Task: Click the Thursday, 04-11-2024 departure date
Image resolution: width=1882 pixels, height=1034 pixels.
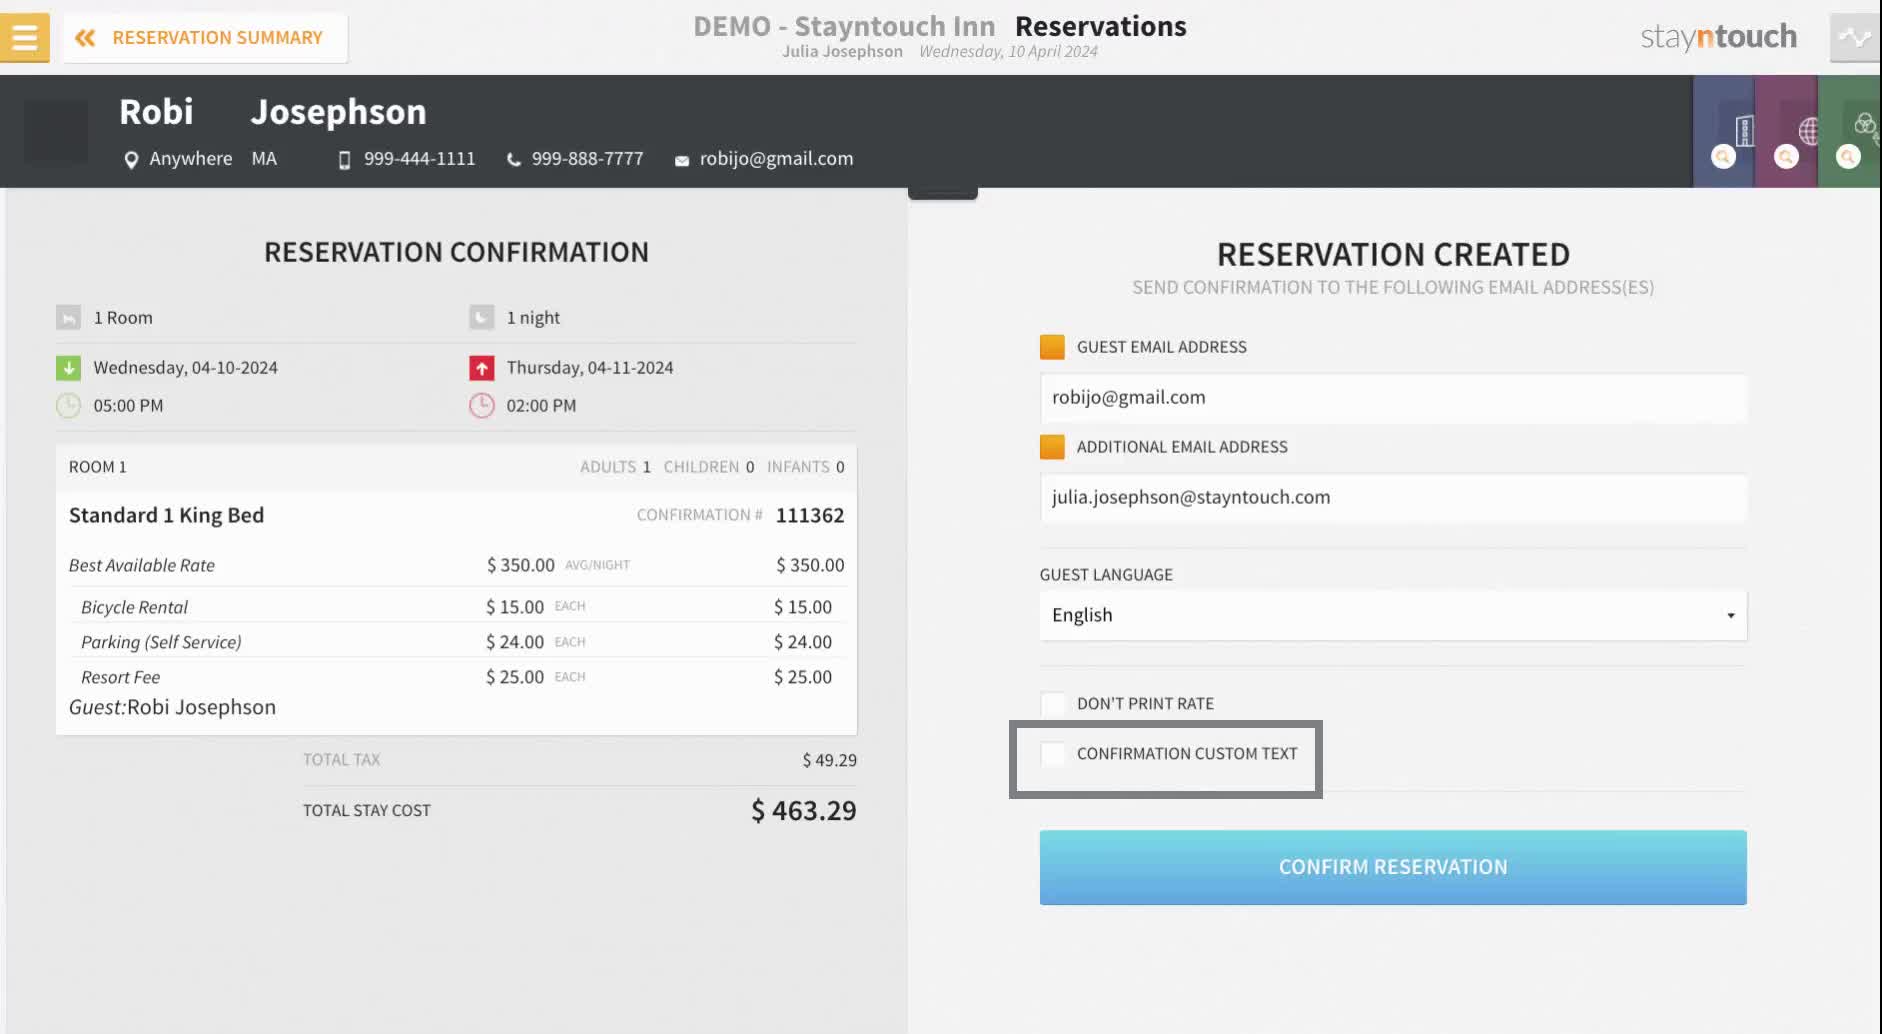Action: [x=590, y=368]
